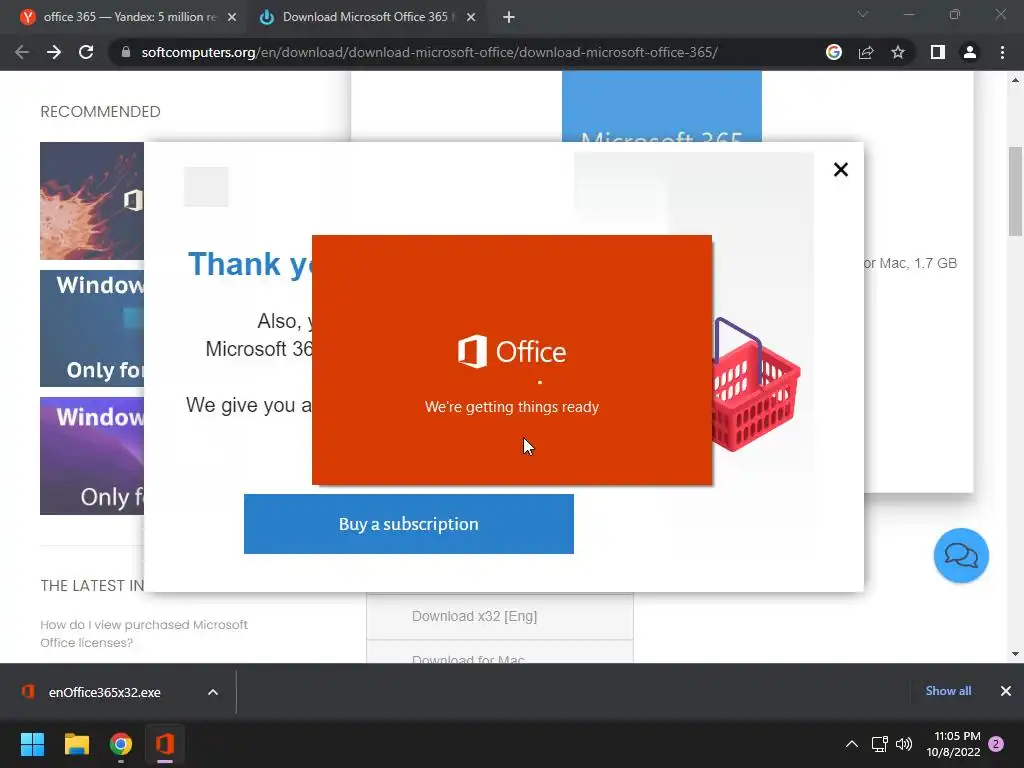Close the Yandex search tab
Image resolution: width=1024 pixels, height=768 pixels.
tap(232, 17)
